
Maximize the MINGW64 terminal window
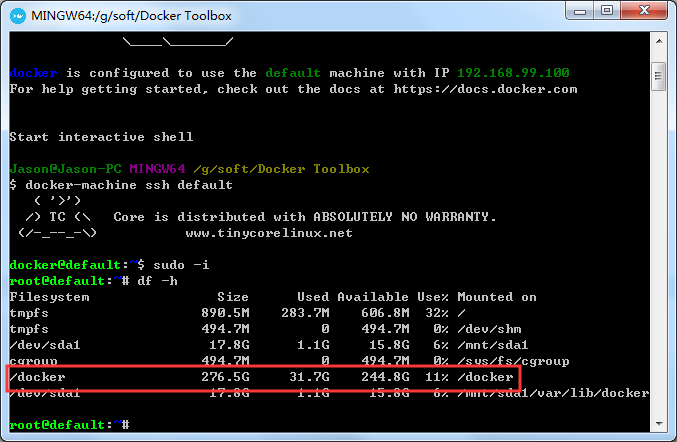pos(607,11)
